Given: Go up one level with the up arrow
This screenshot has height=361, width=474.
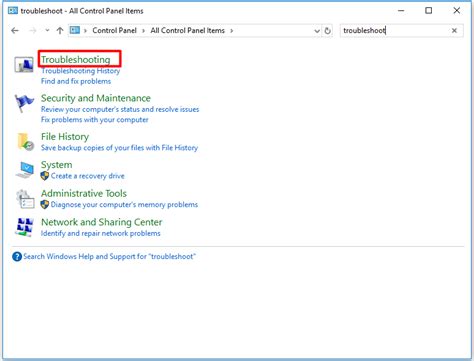Looking at the screenshot, I should (60, 31).
